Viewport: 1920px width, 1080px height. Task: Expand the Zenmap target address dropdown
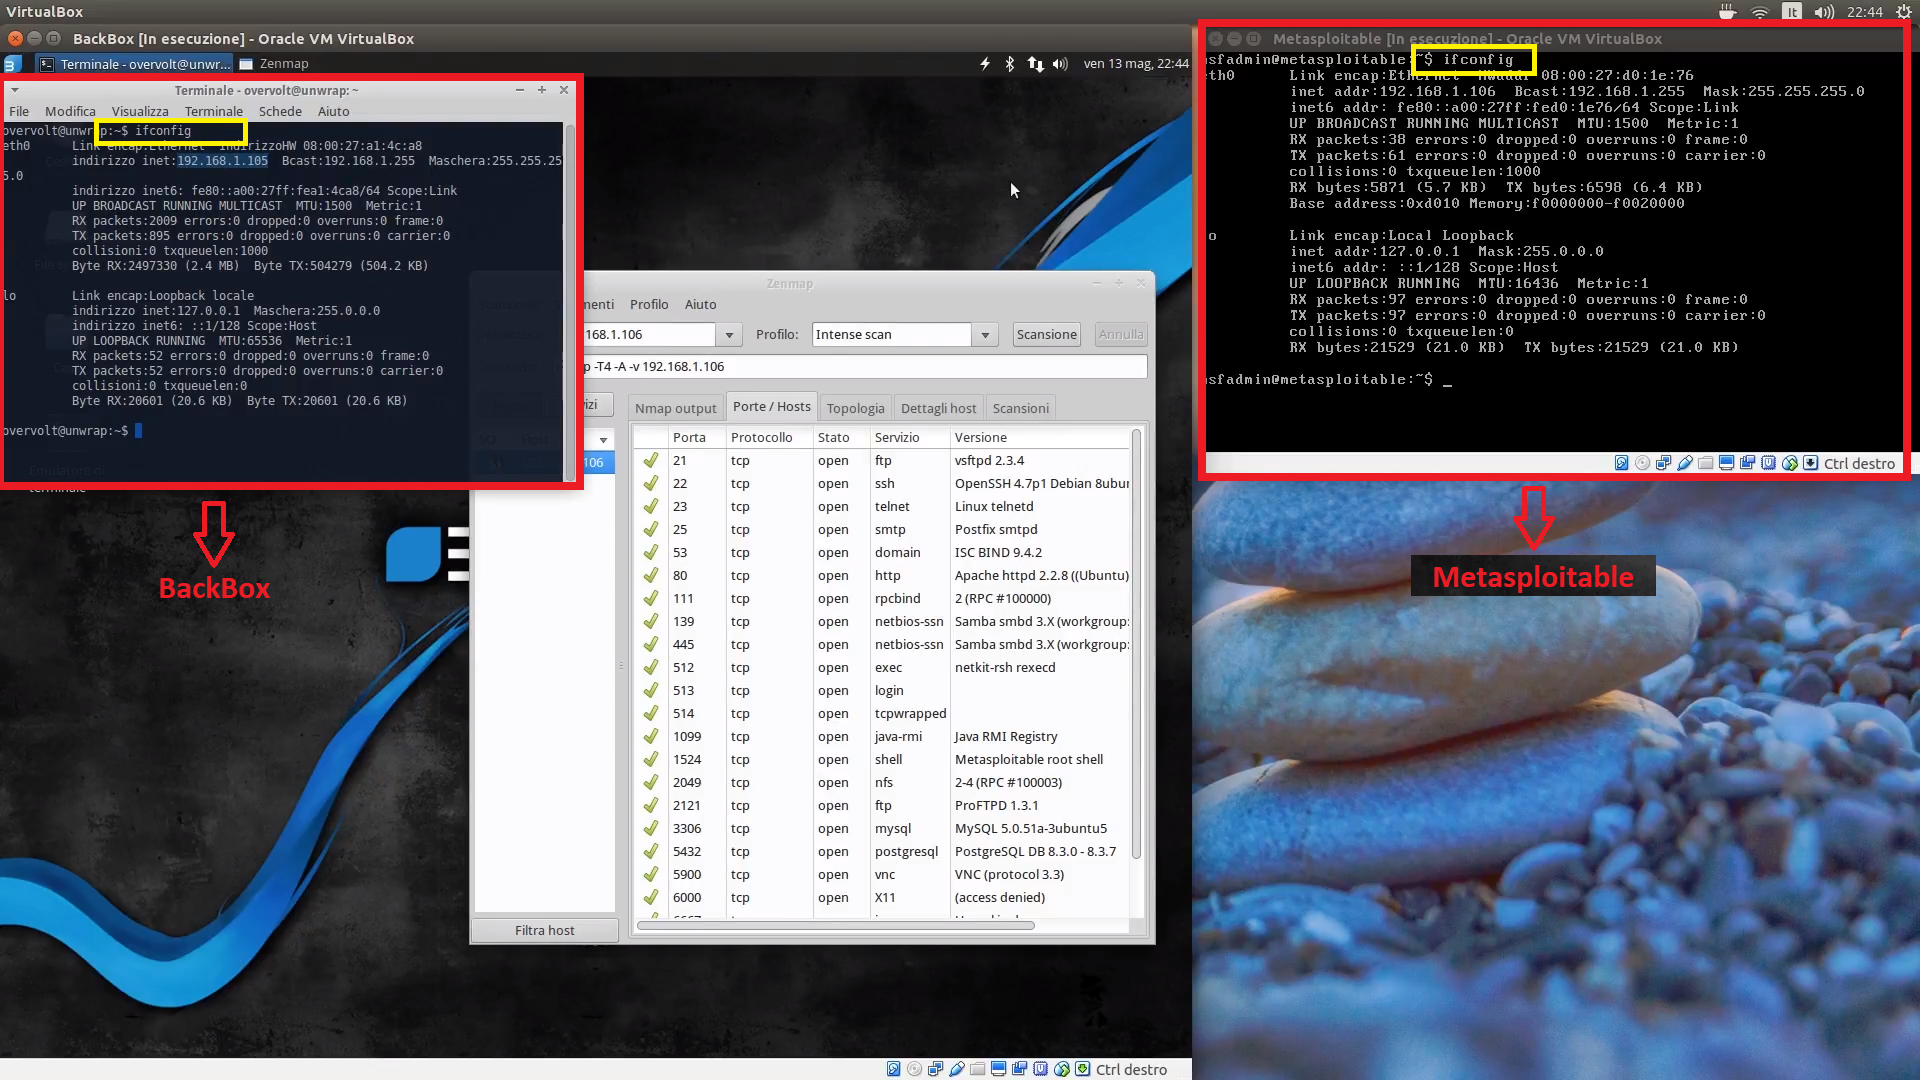tap(729, 335)
